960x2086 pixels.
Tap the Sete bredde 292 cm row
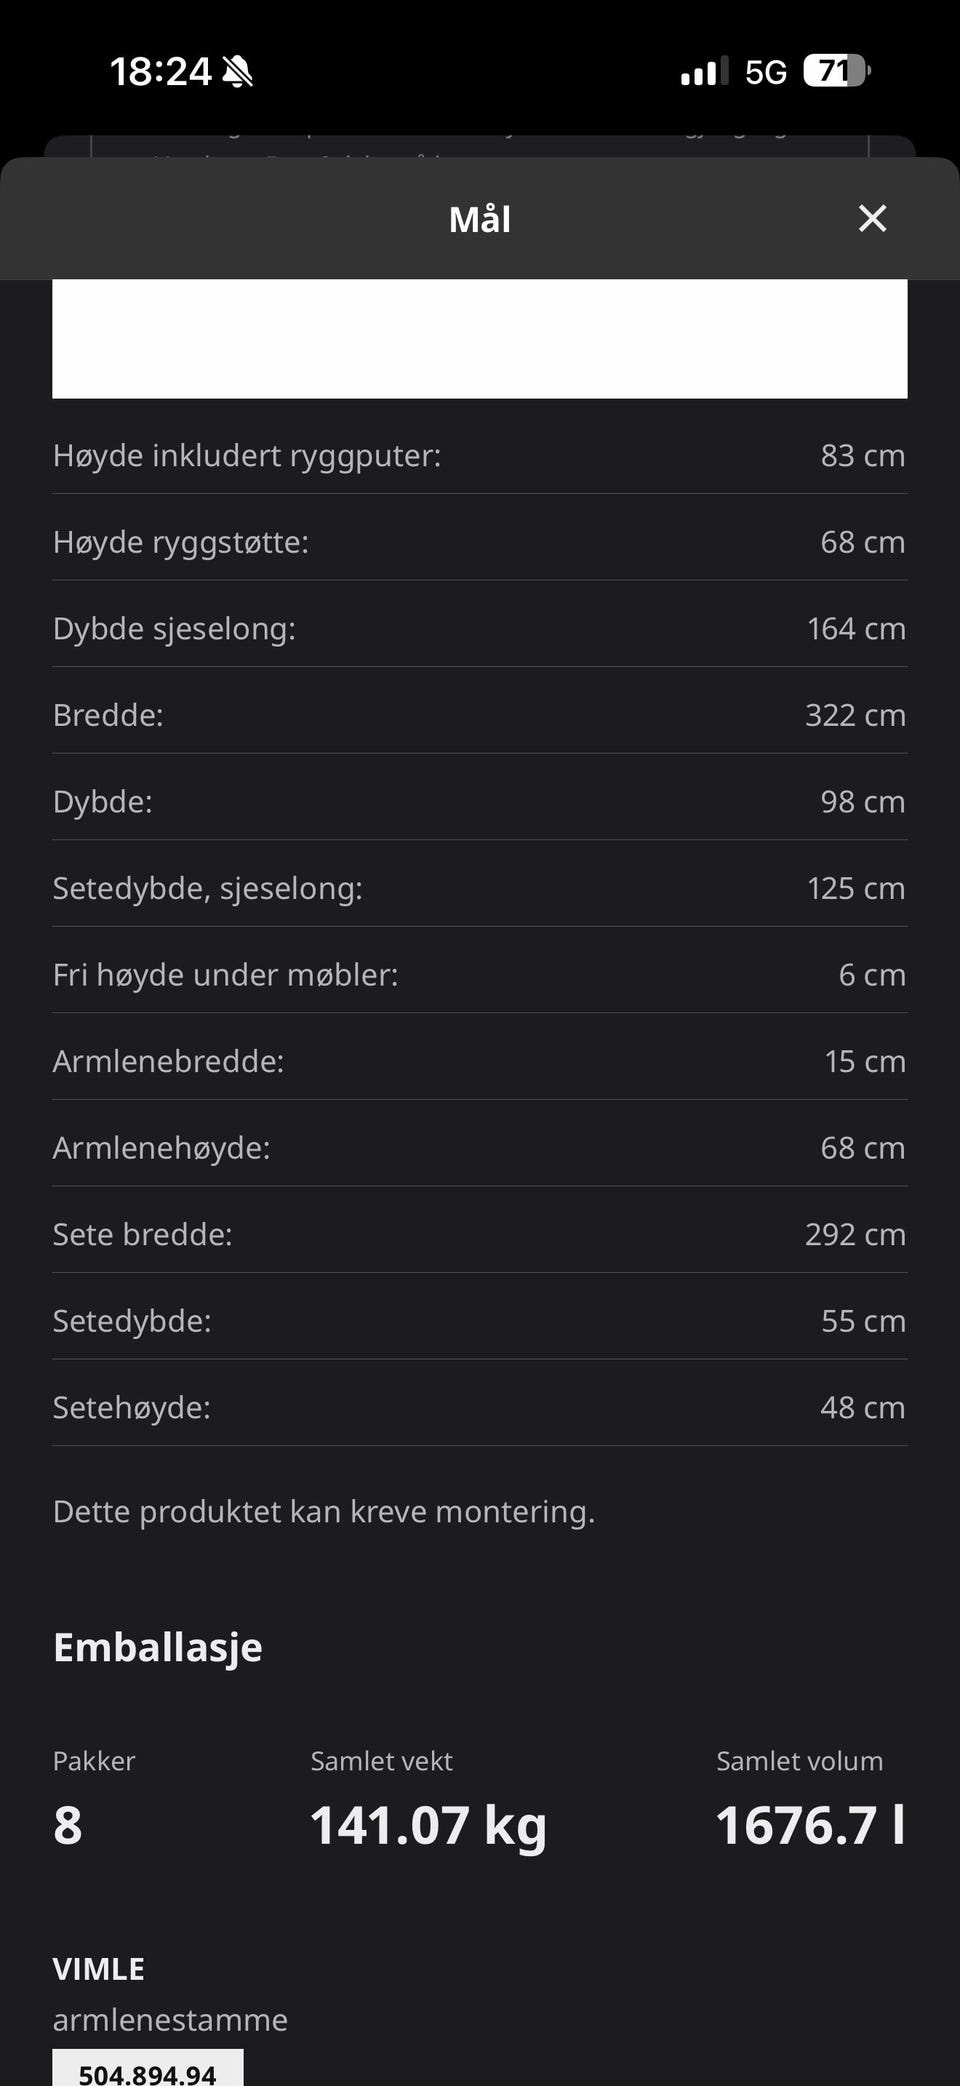point(480,1234)
